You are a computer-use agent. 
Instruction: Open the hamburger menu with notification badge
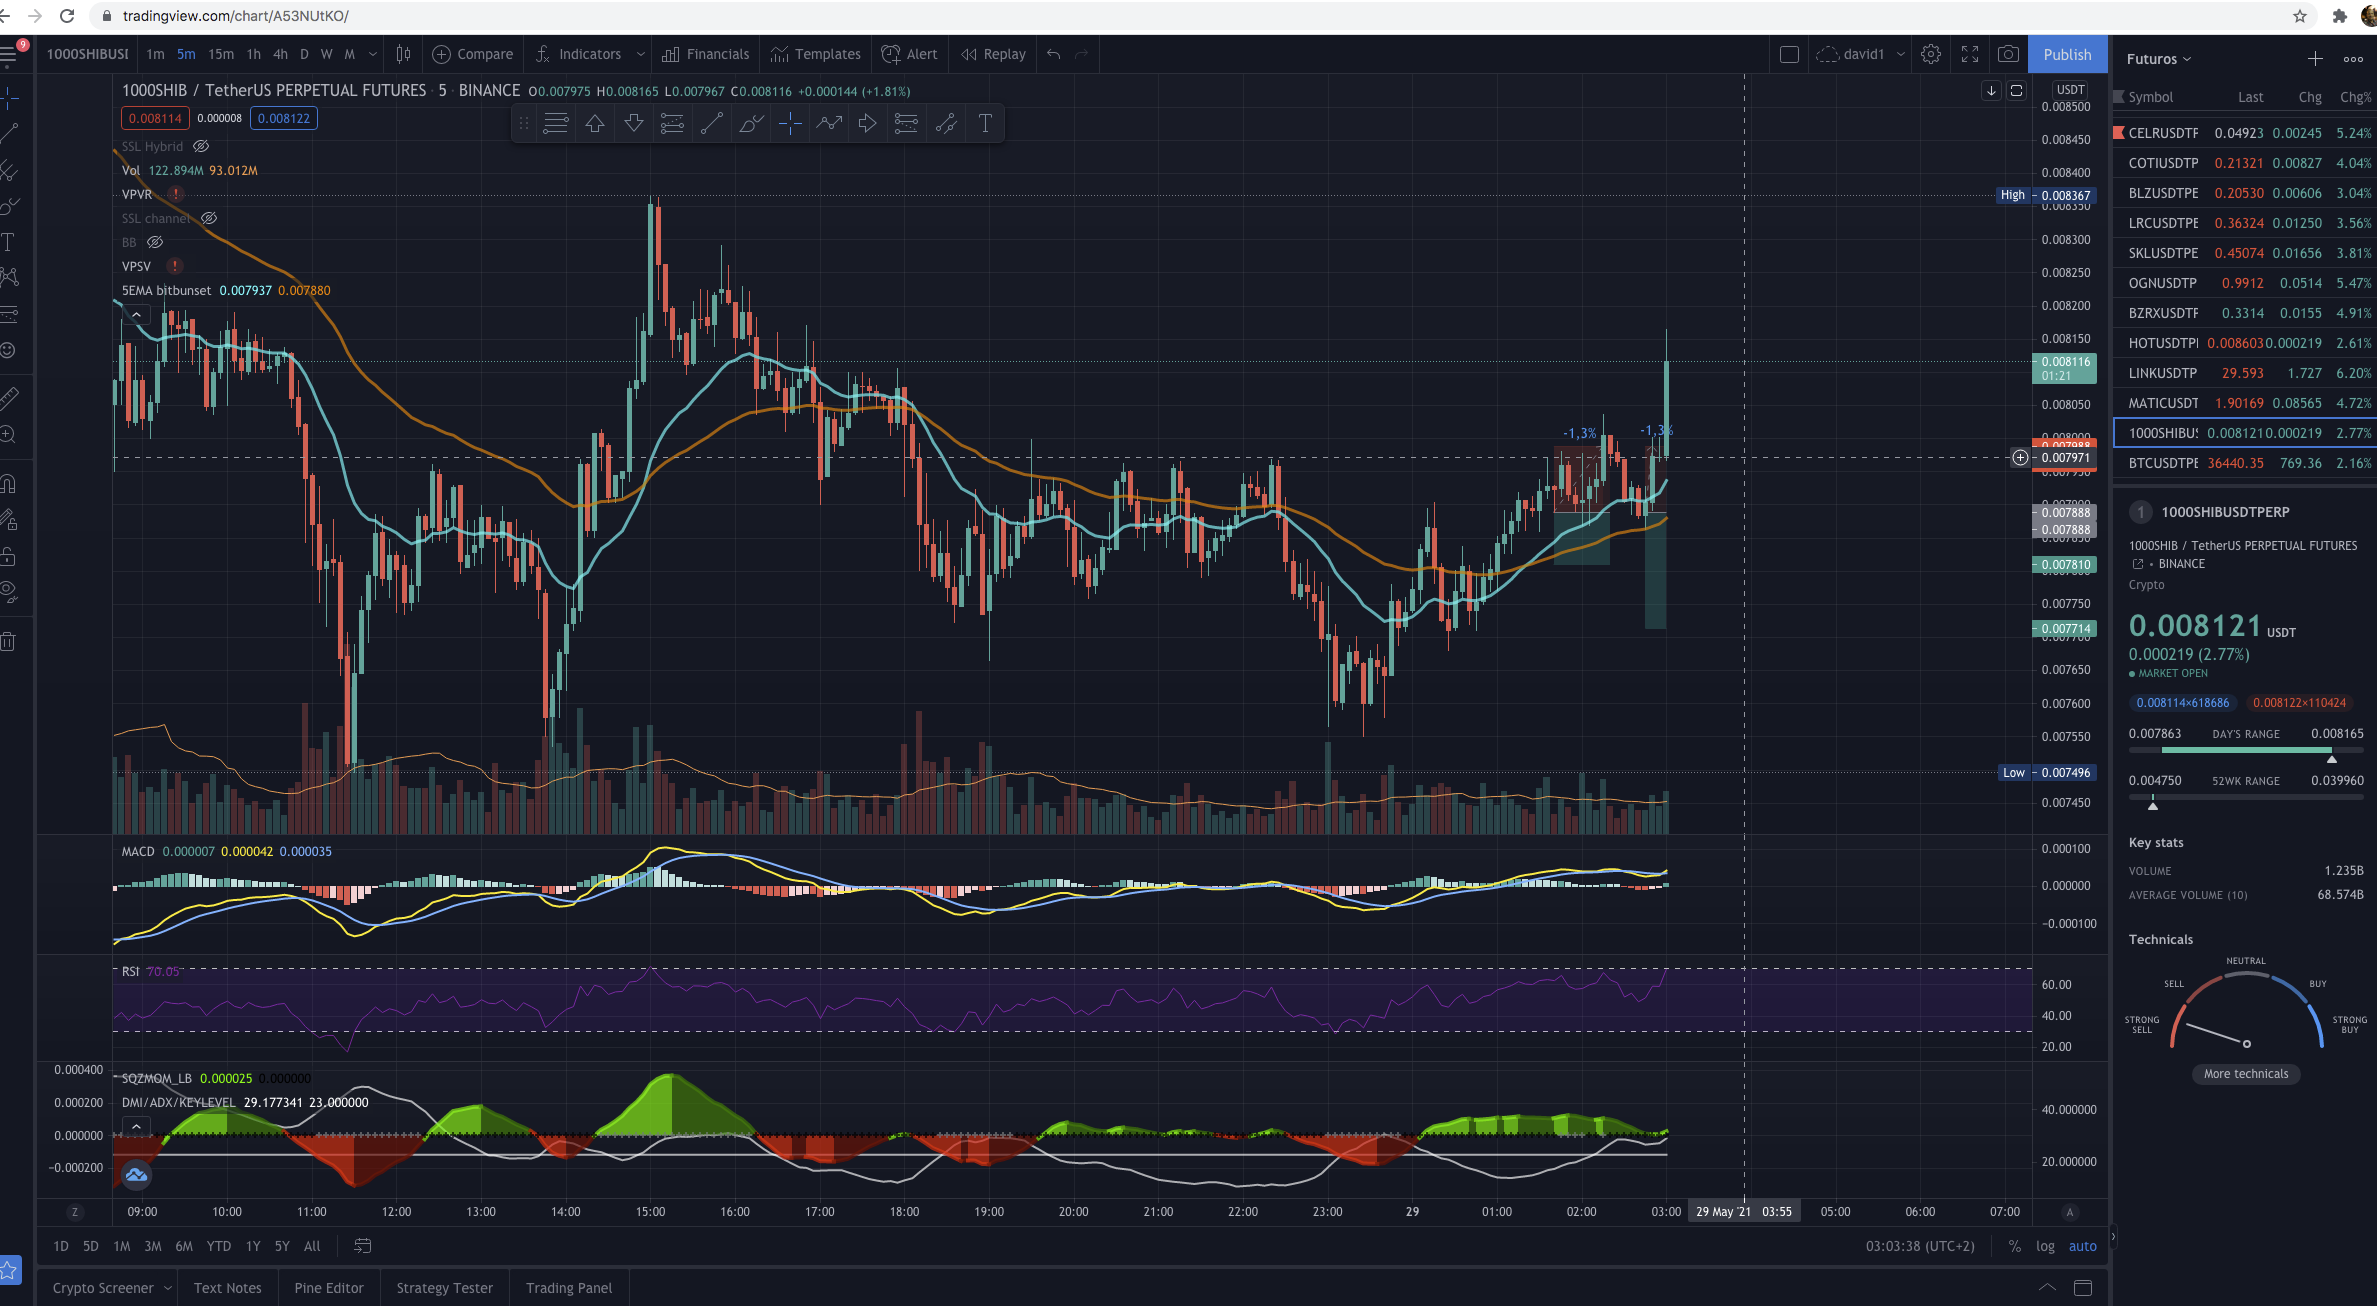[9, 54]
